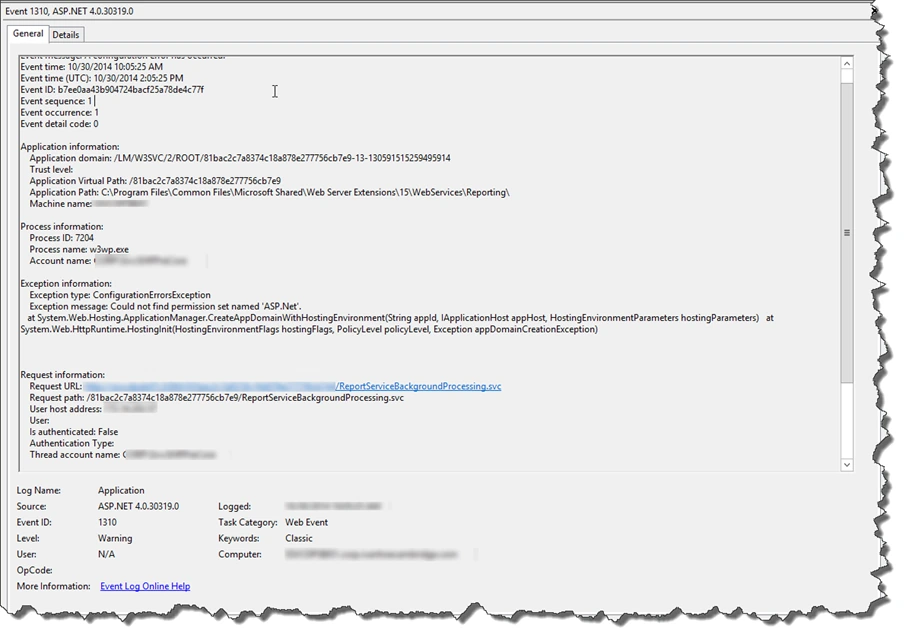Click the Application information heading
The image size is (906, 638).
tap(70, 147)
